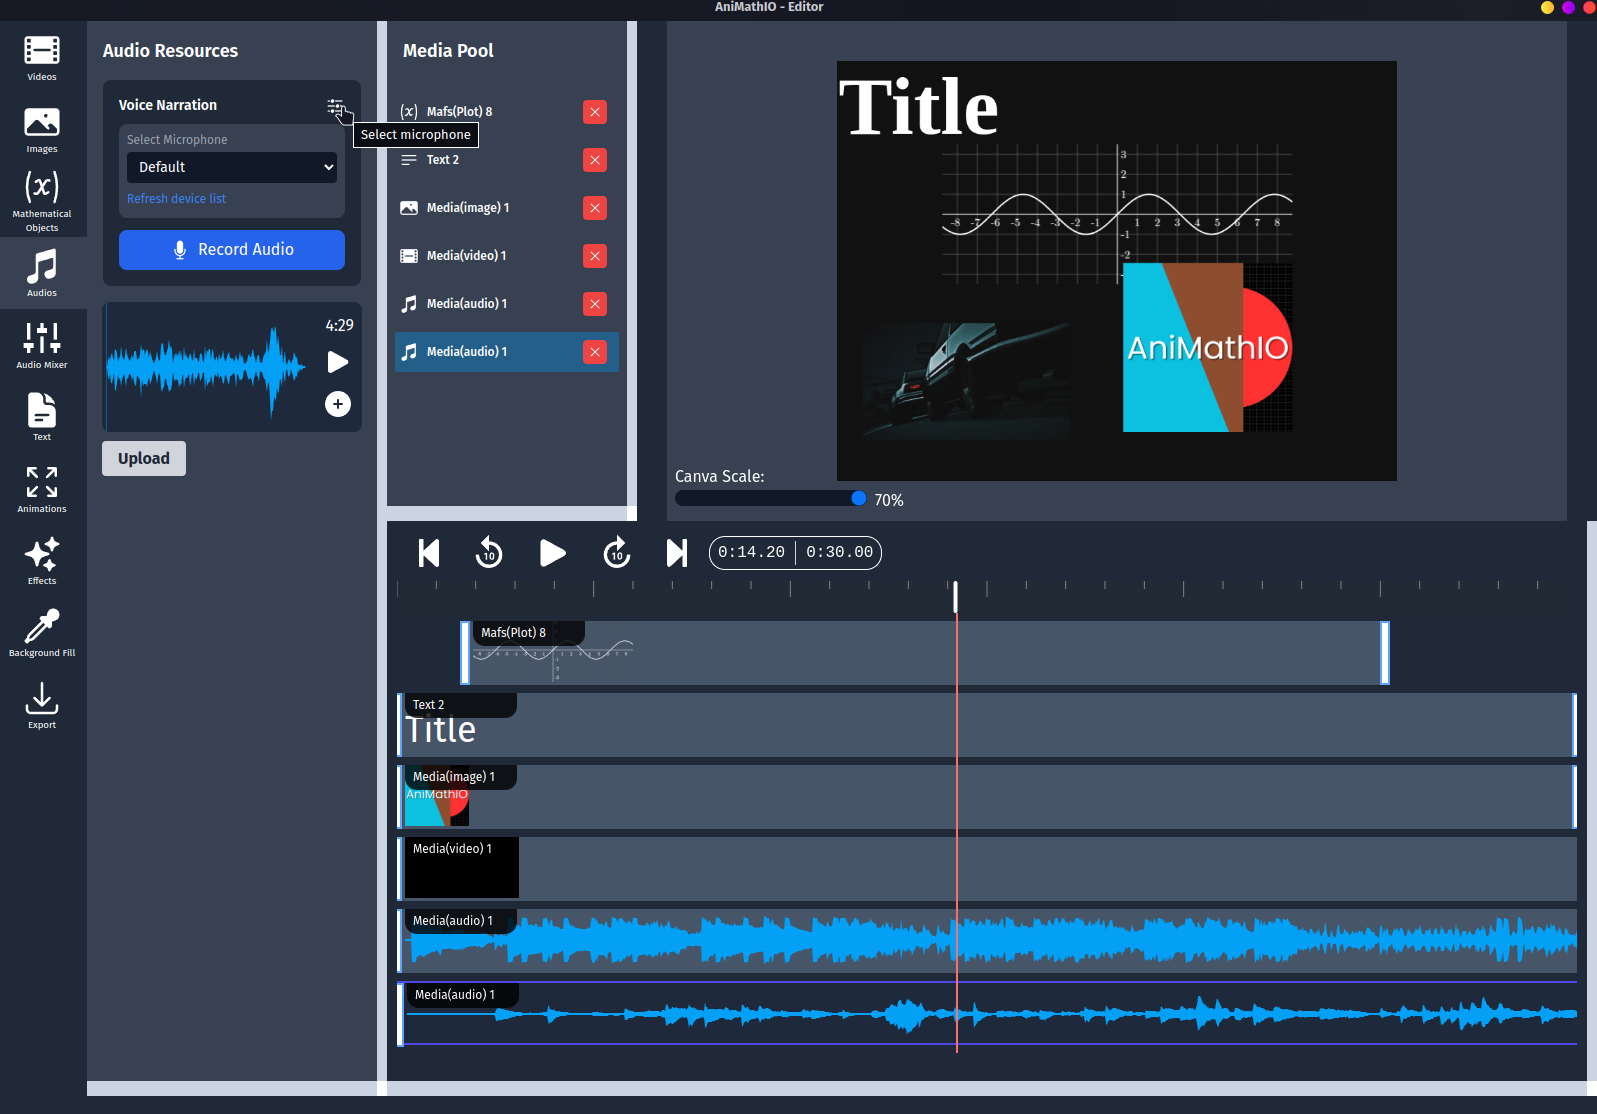Remove Text 2 from Media Pool
Viewport: 1597px width, 1114px height.
coord(595,160)
